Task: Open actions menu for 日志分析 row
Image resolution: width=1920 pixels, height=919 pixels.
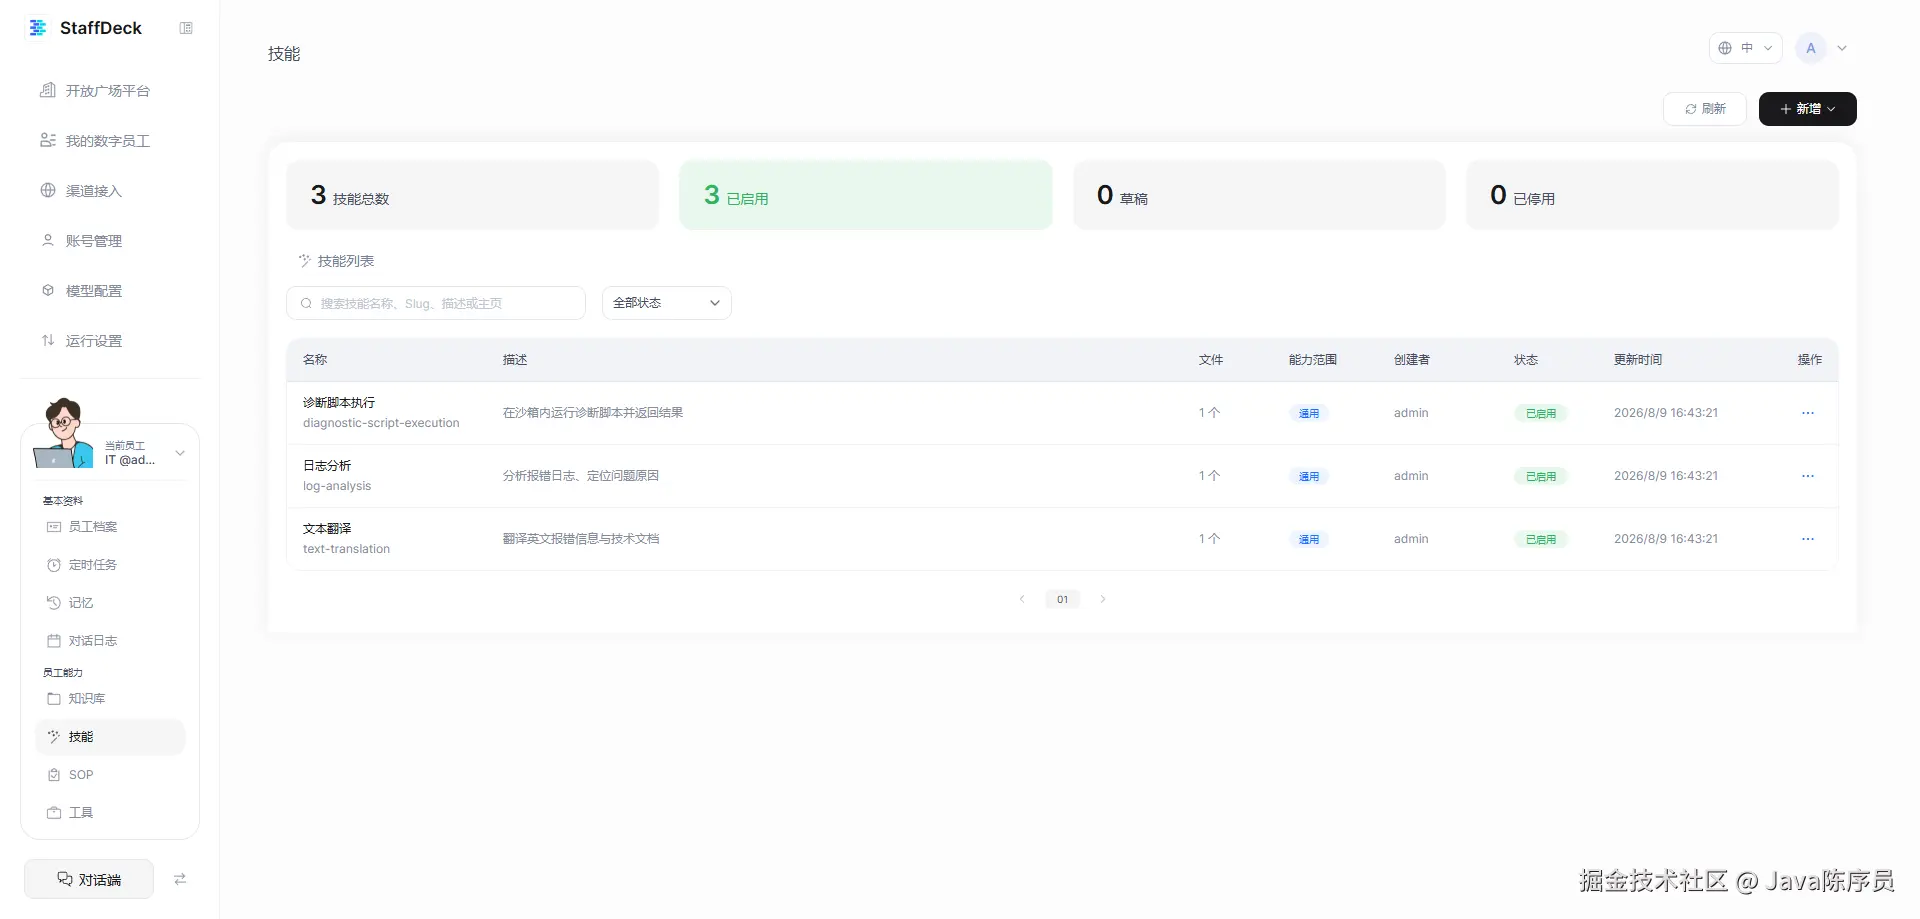Action: pyautogui.click(x=1808, y=476)
